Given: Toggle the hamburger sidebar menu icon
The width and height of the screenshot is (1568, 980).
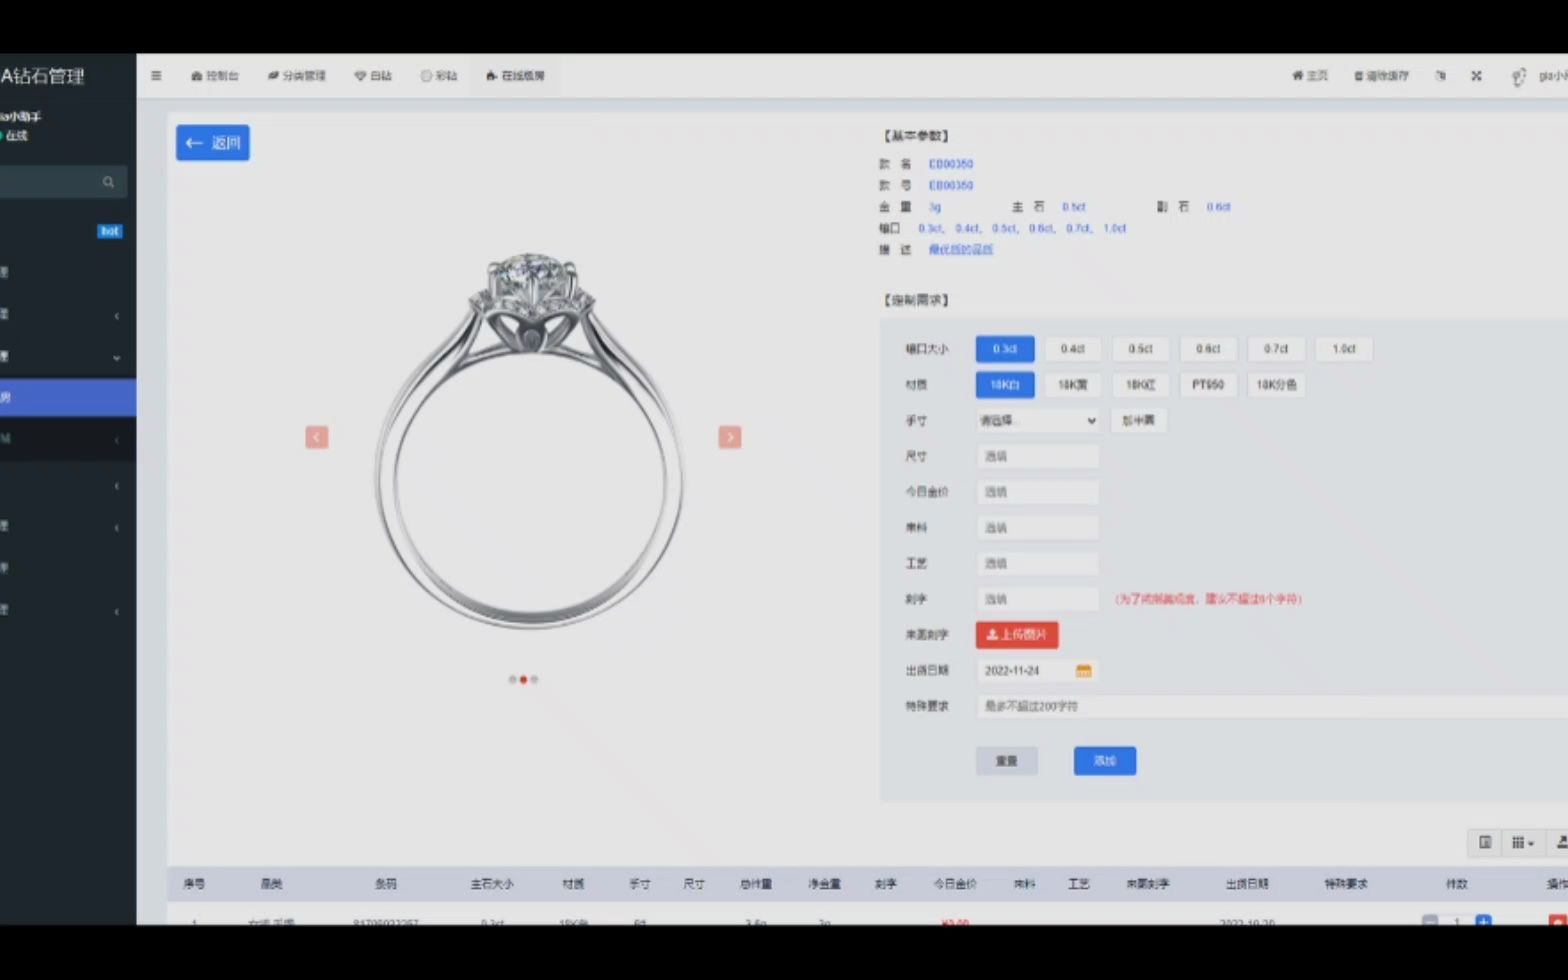Looking at the screenshot, I should click(x=156, y=76).
